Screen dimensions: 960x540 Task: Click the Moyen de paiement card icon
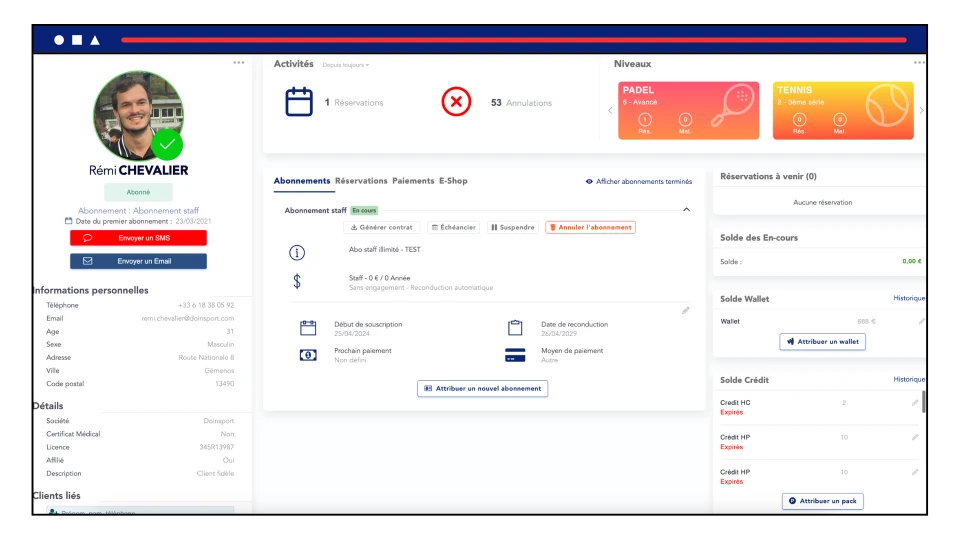pos(515,355)
